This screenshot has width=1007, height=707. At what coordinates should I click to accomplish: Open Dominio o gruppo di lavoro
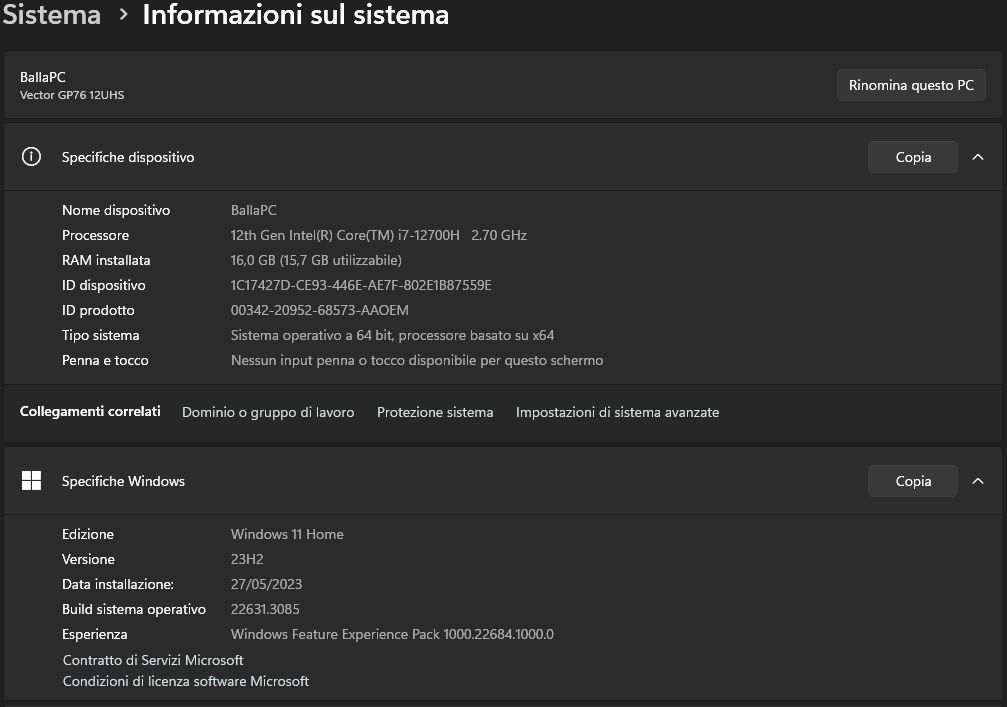(x=268, y=412)
